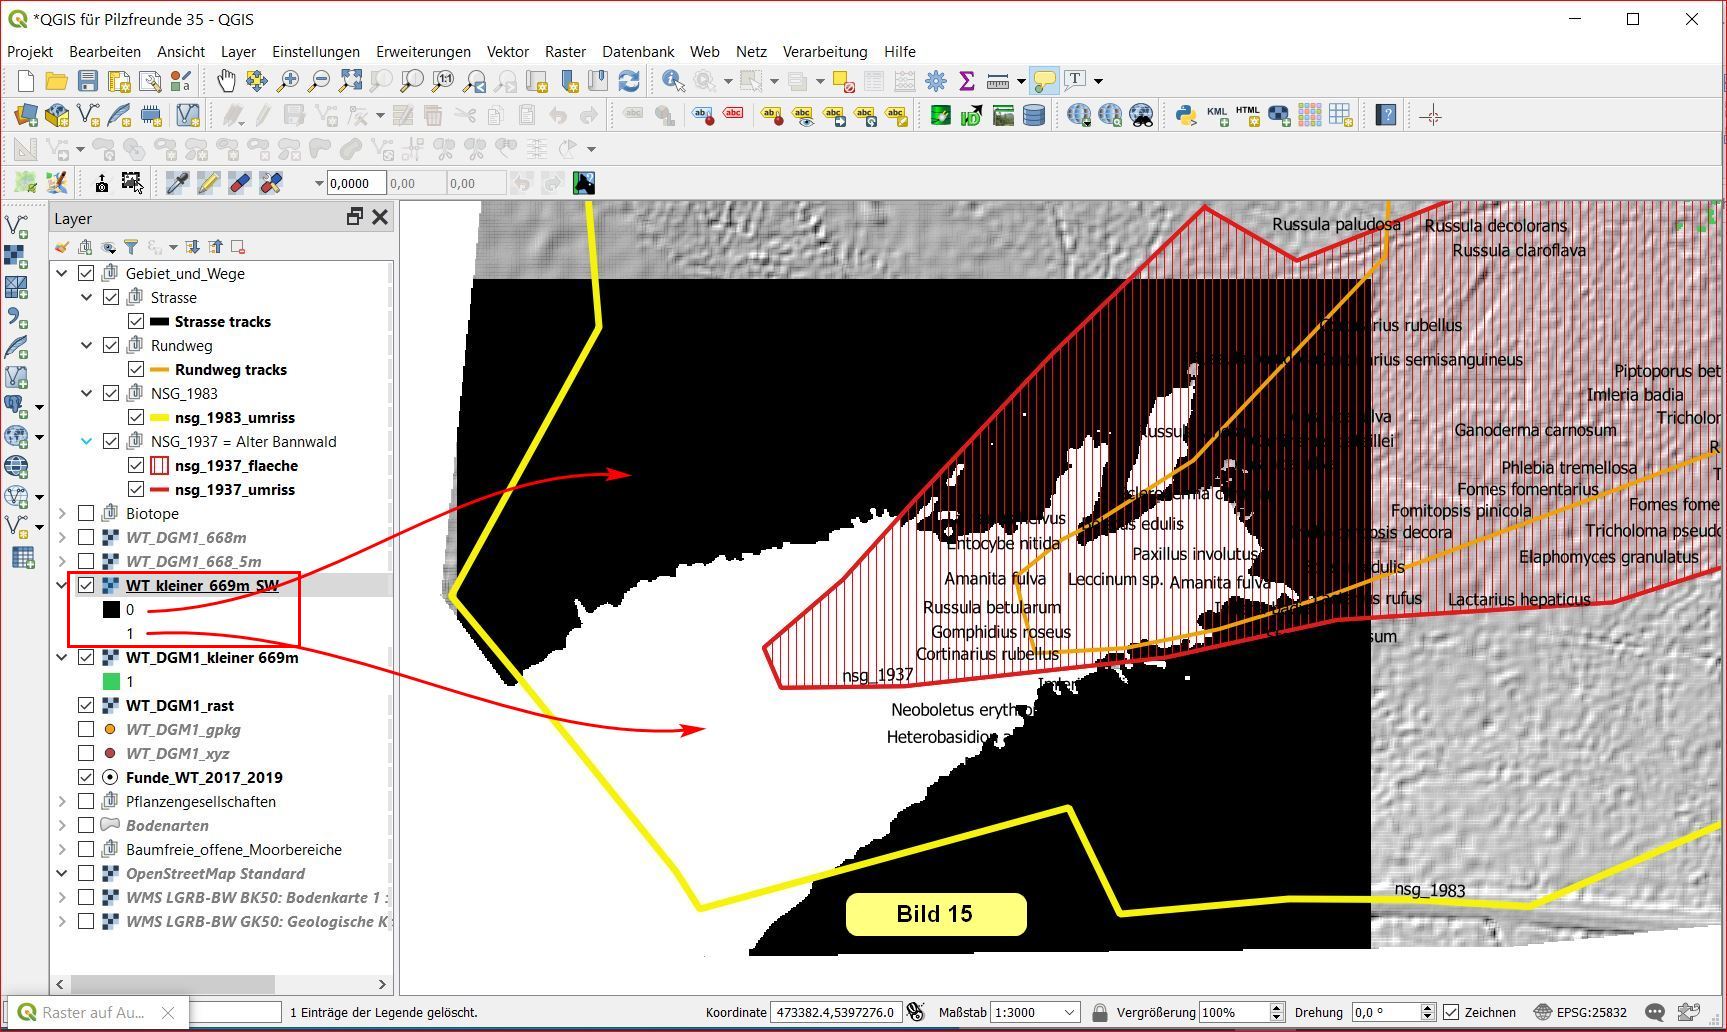The image size is (1727, 1032).
Task: Open the statistical summary sigma icon
Action: (x=966, y=81)
